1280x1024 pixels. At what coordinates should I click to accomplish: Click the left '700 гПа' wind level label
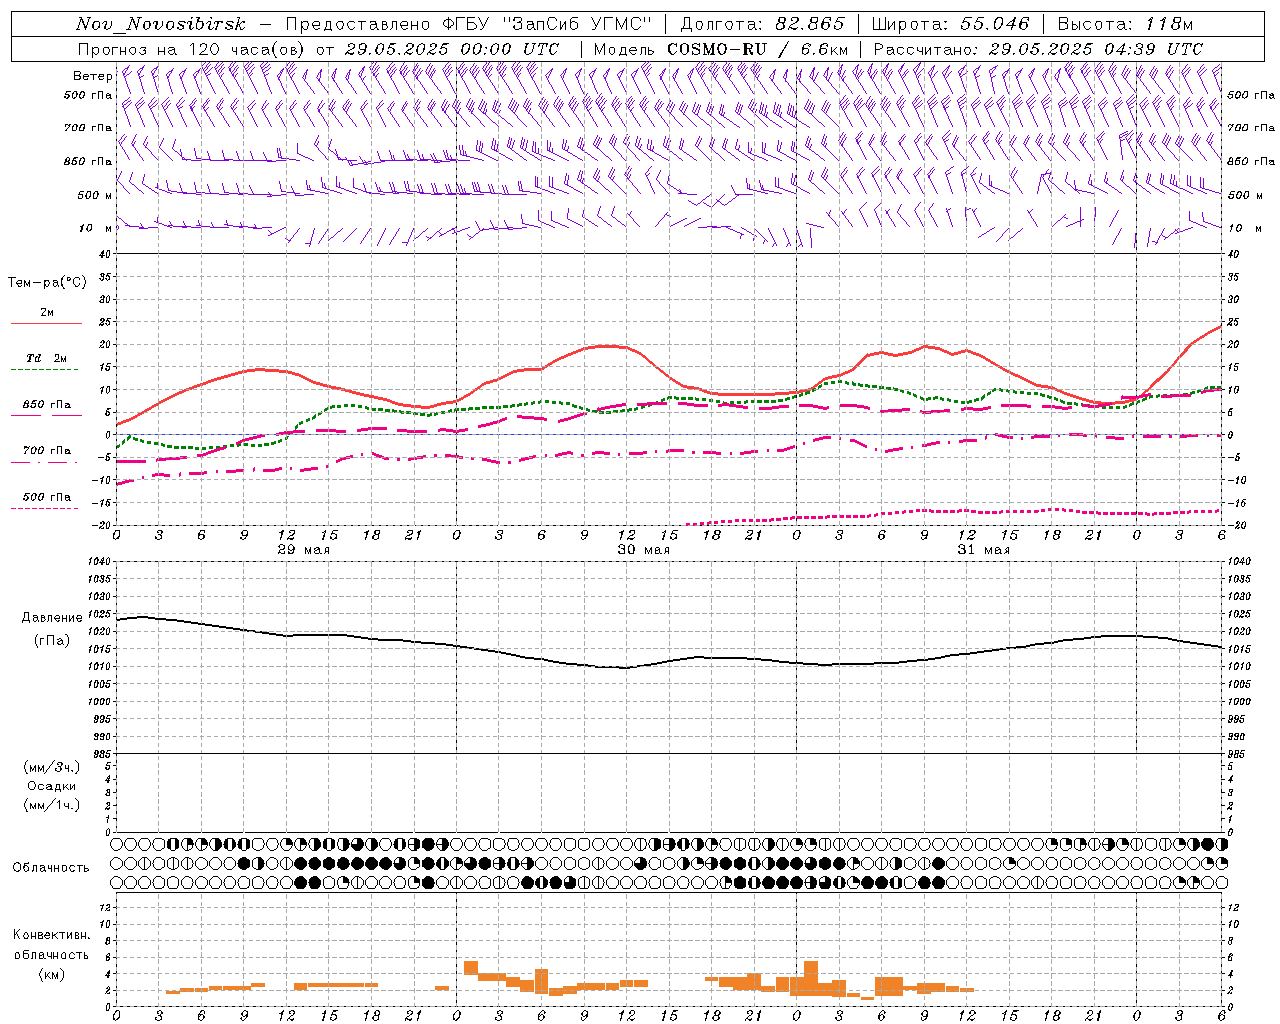point(88,128)
